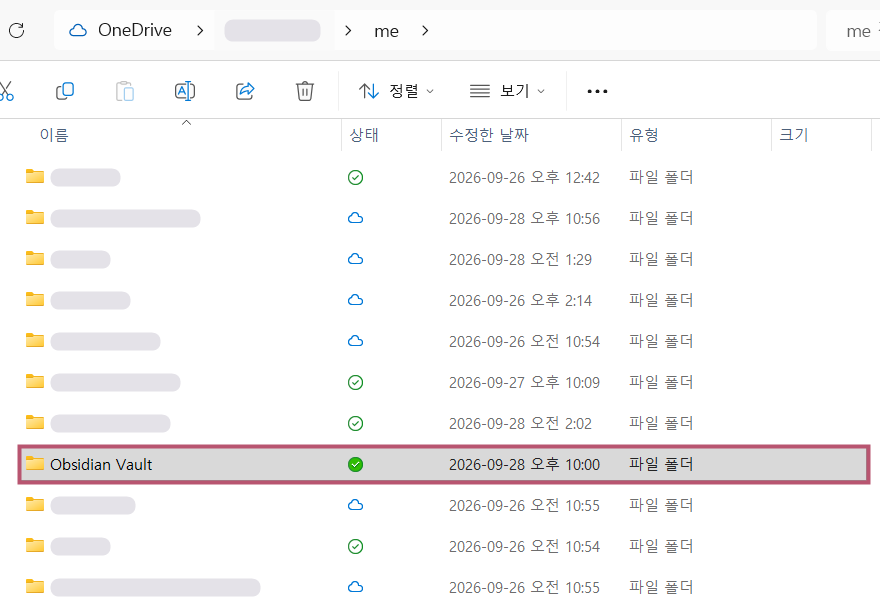Click the green synced check on Obsidian Vault

click(x=355, y=465)
